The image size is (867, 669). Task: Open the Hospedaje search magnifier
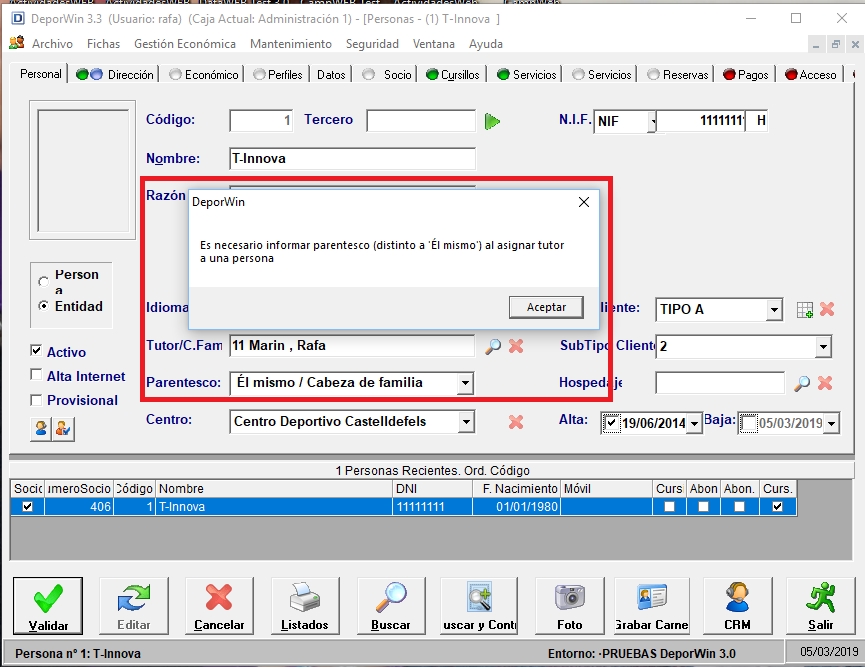tap(802, 383)
